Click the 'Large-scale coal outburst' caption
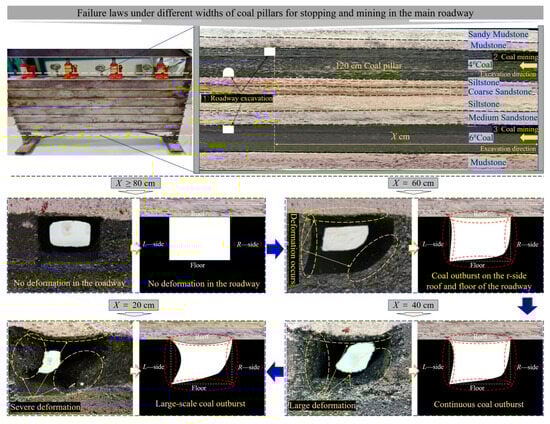The height and width of the screenshot is (424, 550). pyautogui.click(x=200, y=404)
